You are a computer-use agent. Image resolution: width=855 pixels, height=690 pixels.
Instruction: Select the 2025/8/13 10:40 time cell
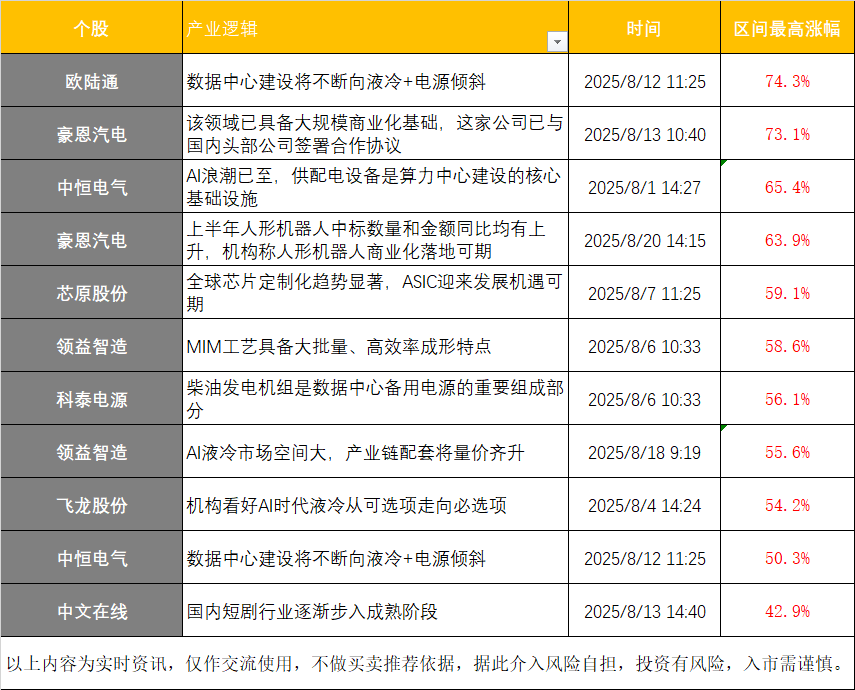[644, 133]
